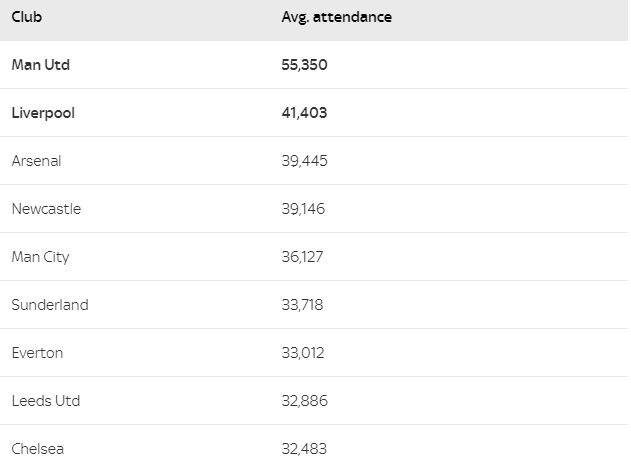Click Liverpool attendance value 41,403
This screenshot has height=471, width=631.
pos(304,113)
